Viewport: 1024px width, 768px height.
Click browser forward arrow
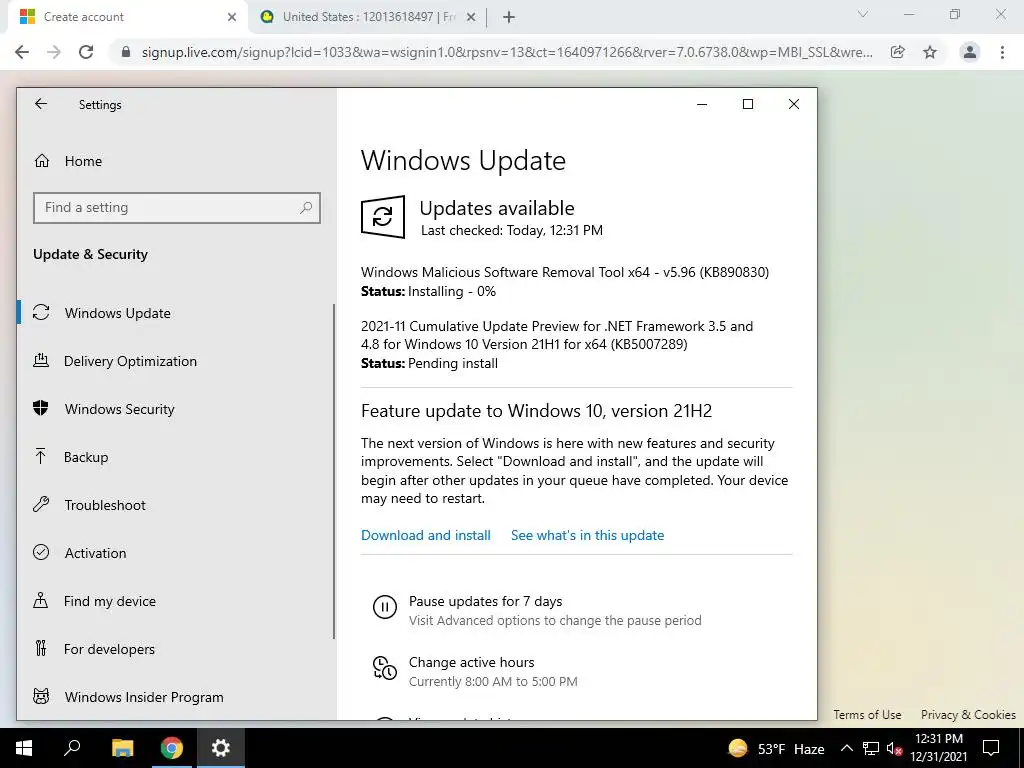click(x=54, y=52)
